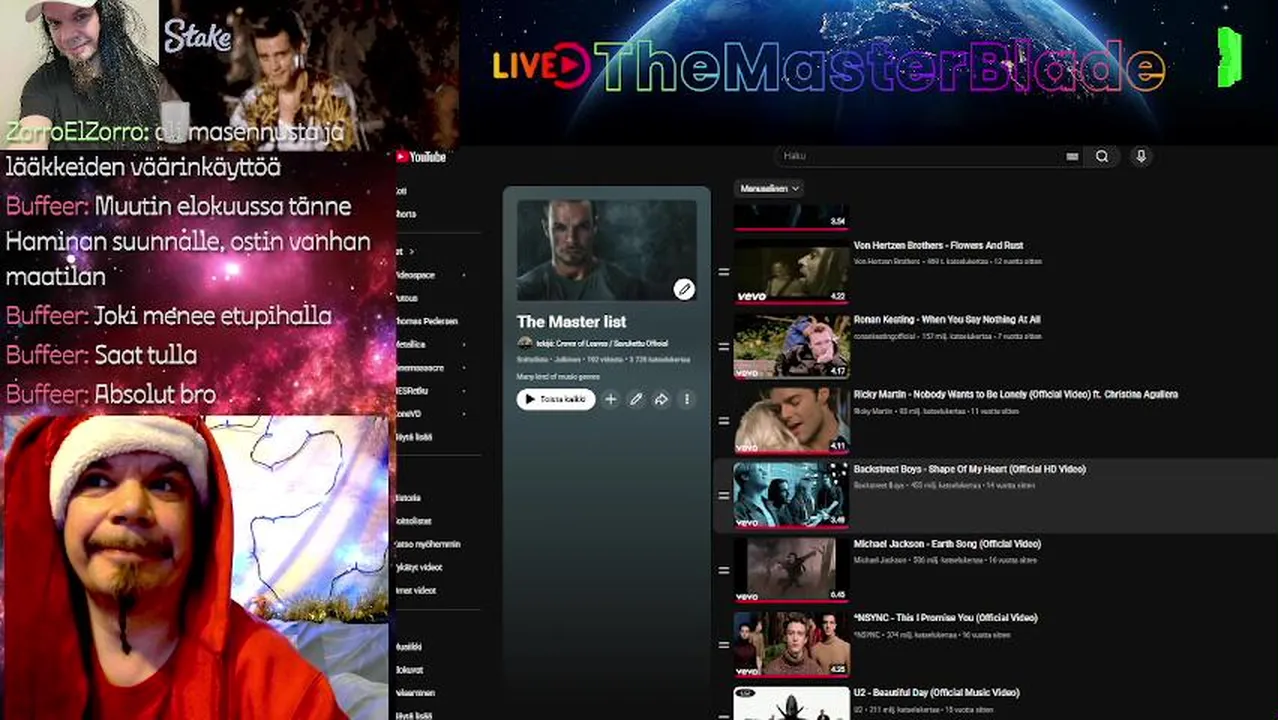Grab the drag handle for This I Promise You

coord(723,645)
